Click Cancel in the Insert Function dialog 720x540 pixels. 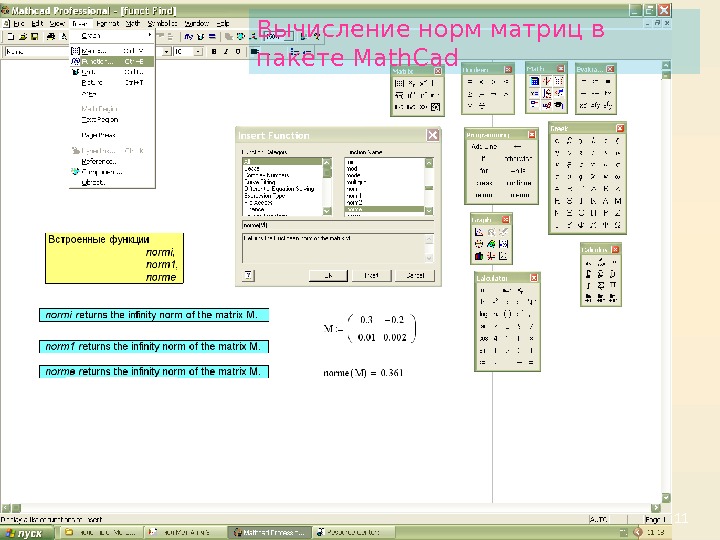415,275
